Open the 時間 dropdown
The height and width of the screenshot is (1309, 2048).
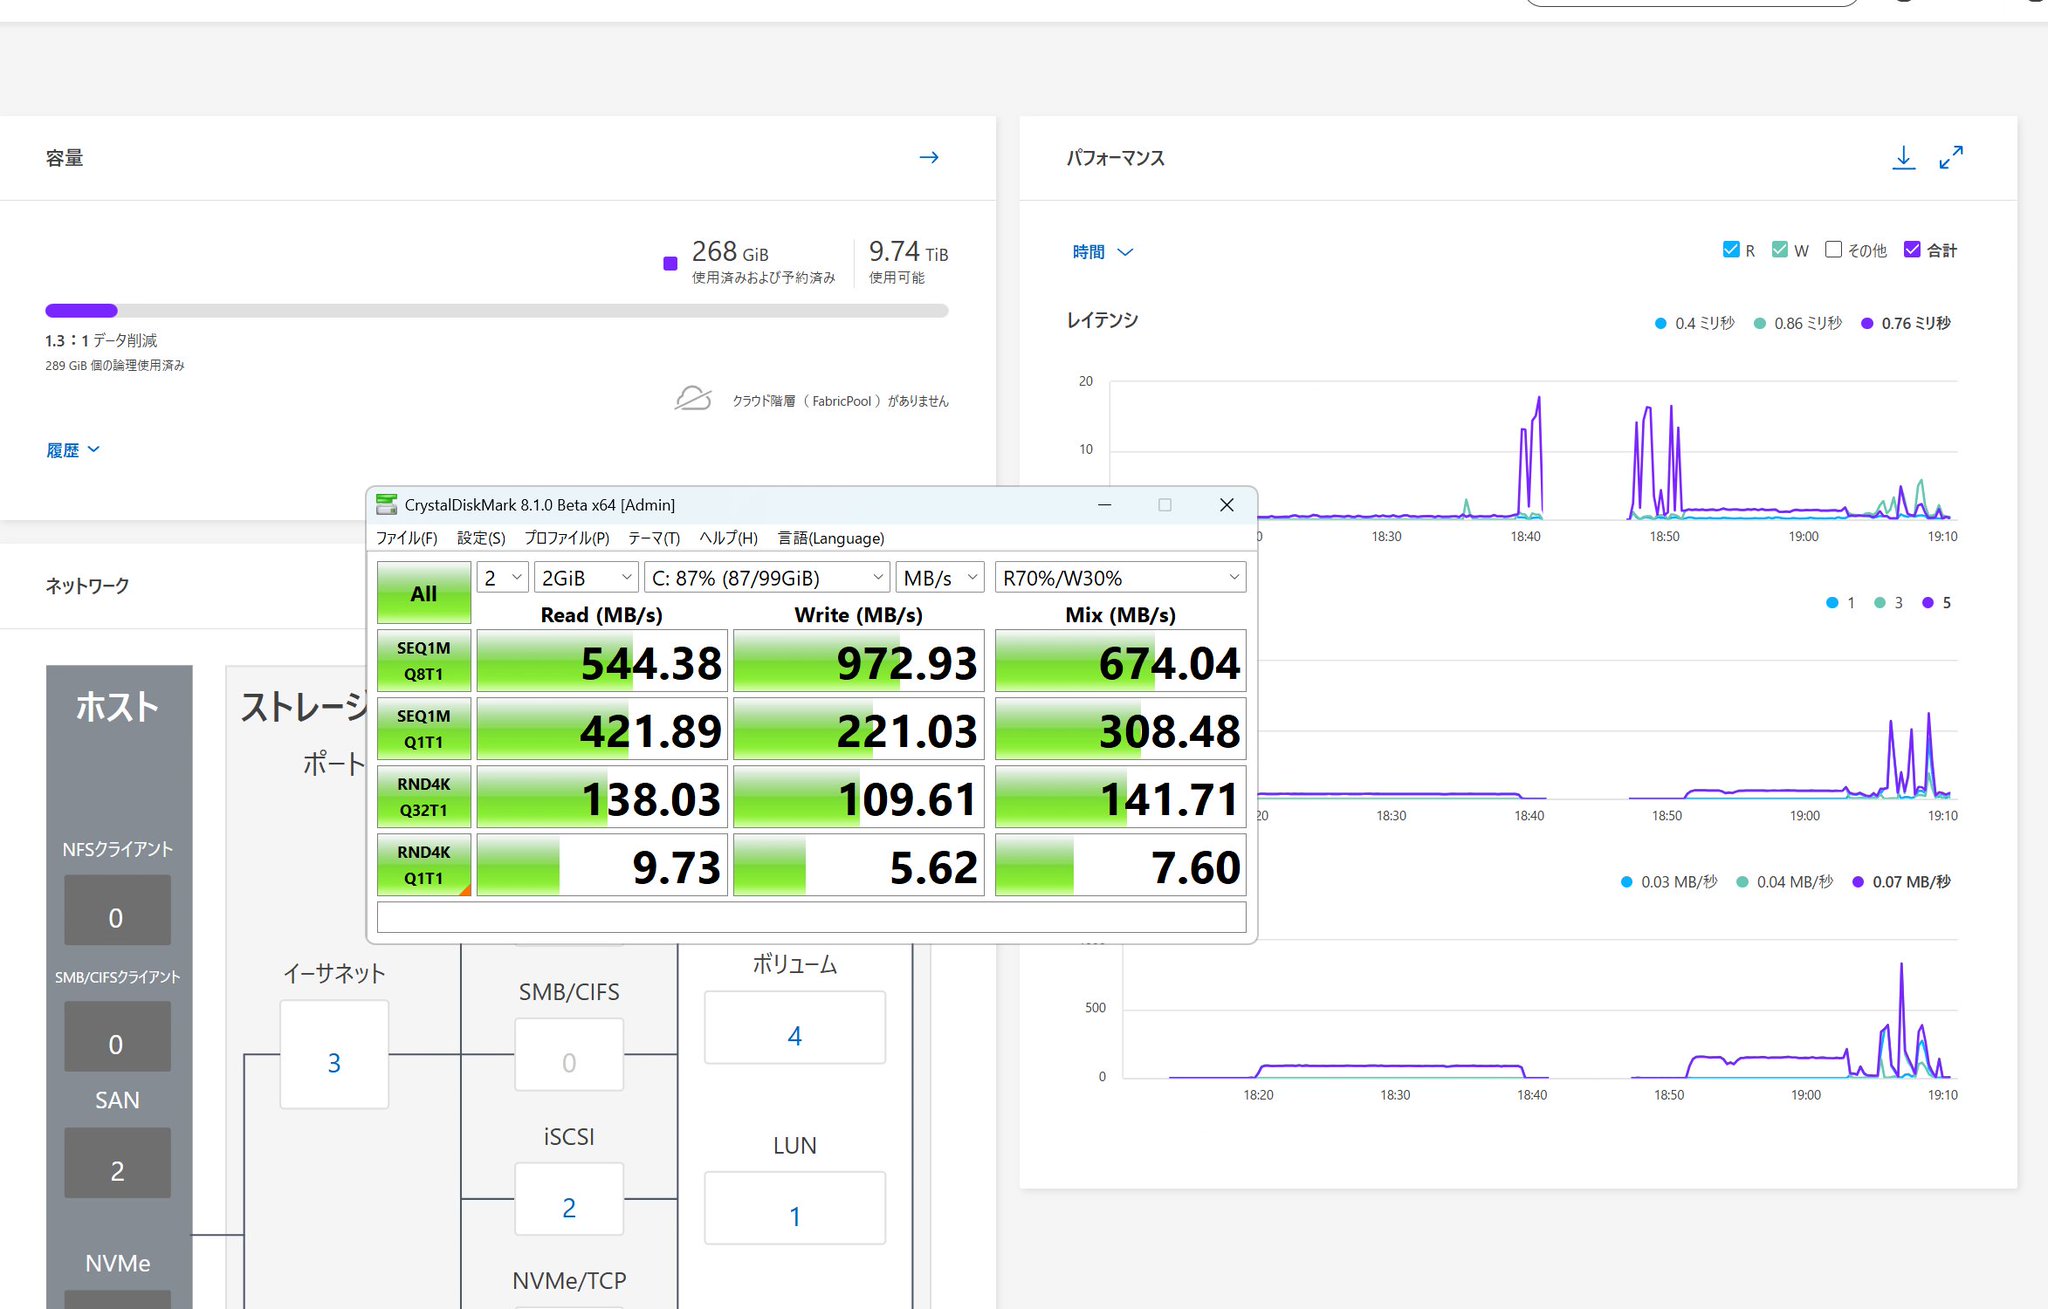click(1102, 252)
